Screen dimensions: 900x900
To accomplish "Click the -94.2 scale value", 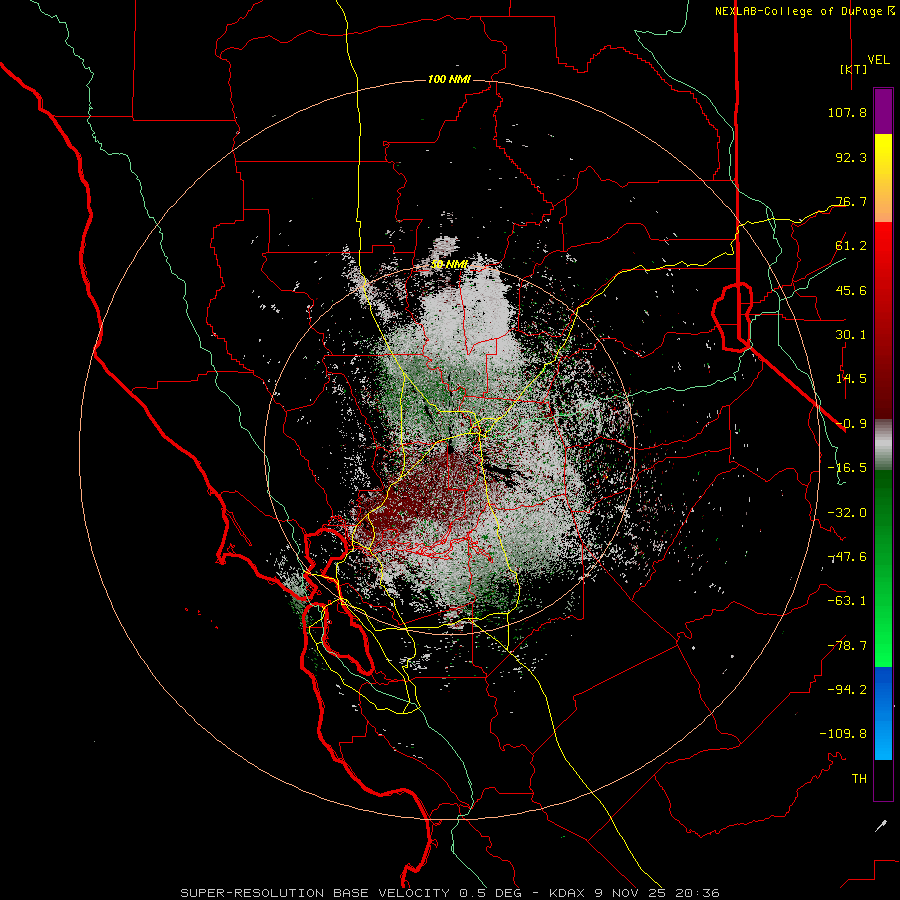I will [x=847, y=690].
